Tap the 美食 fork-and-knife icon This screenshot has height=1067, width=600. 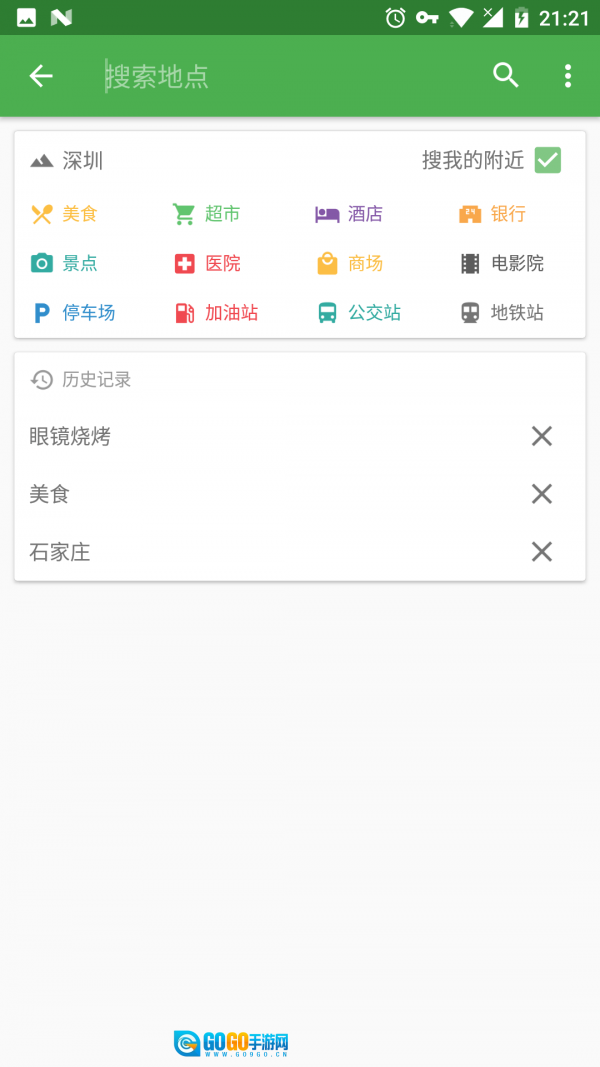[41, 214]
